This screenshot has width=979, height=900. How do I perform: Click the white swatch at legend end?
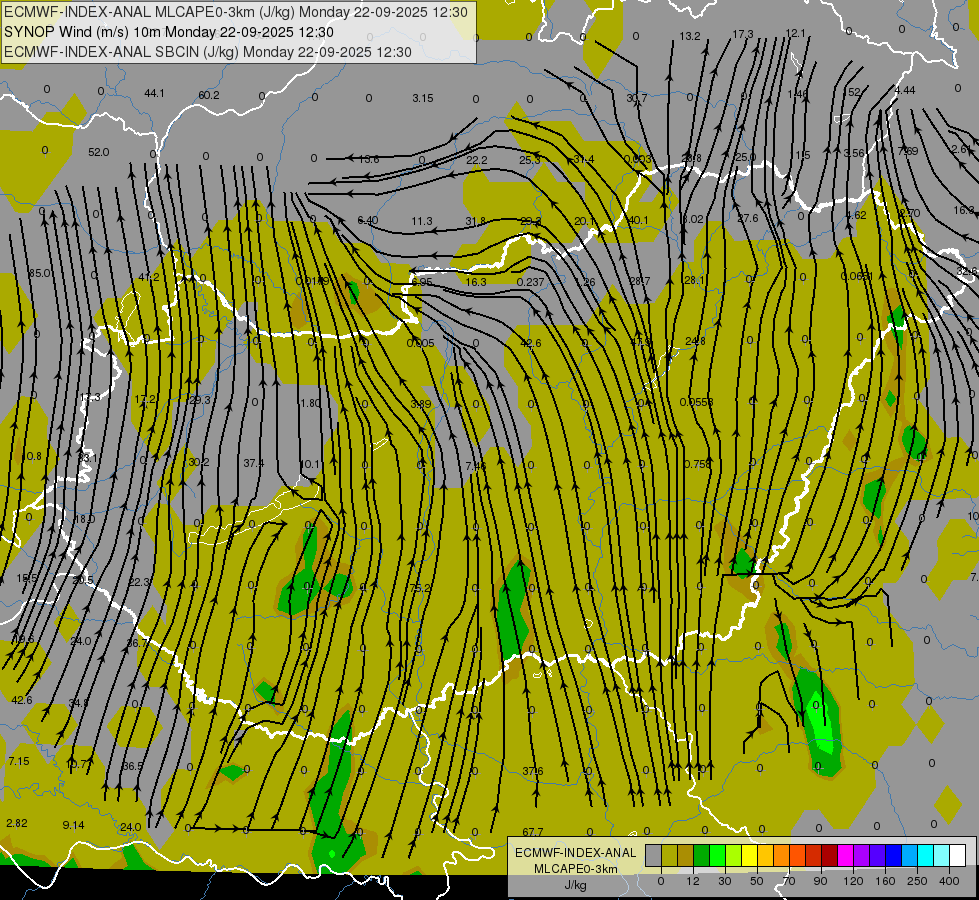point(958,855)
